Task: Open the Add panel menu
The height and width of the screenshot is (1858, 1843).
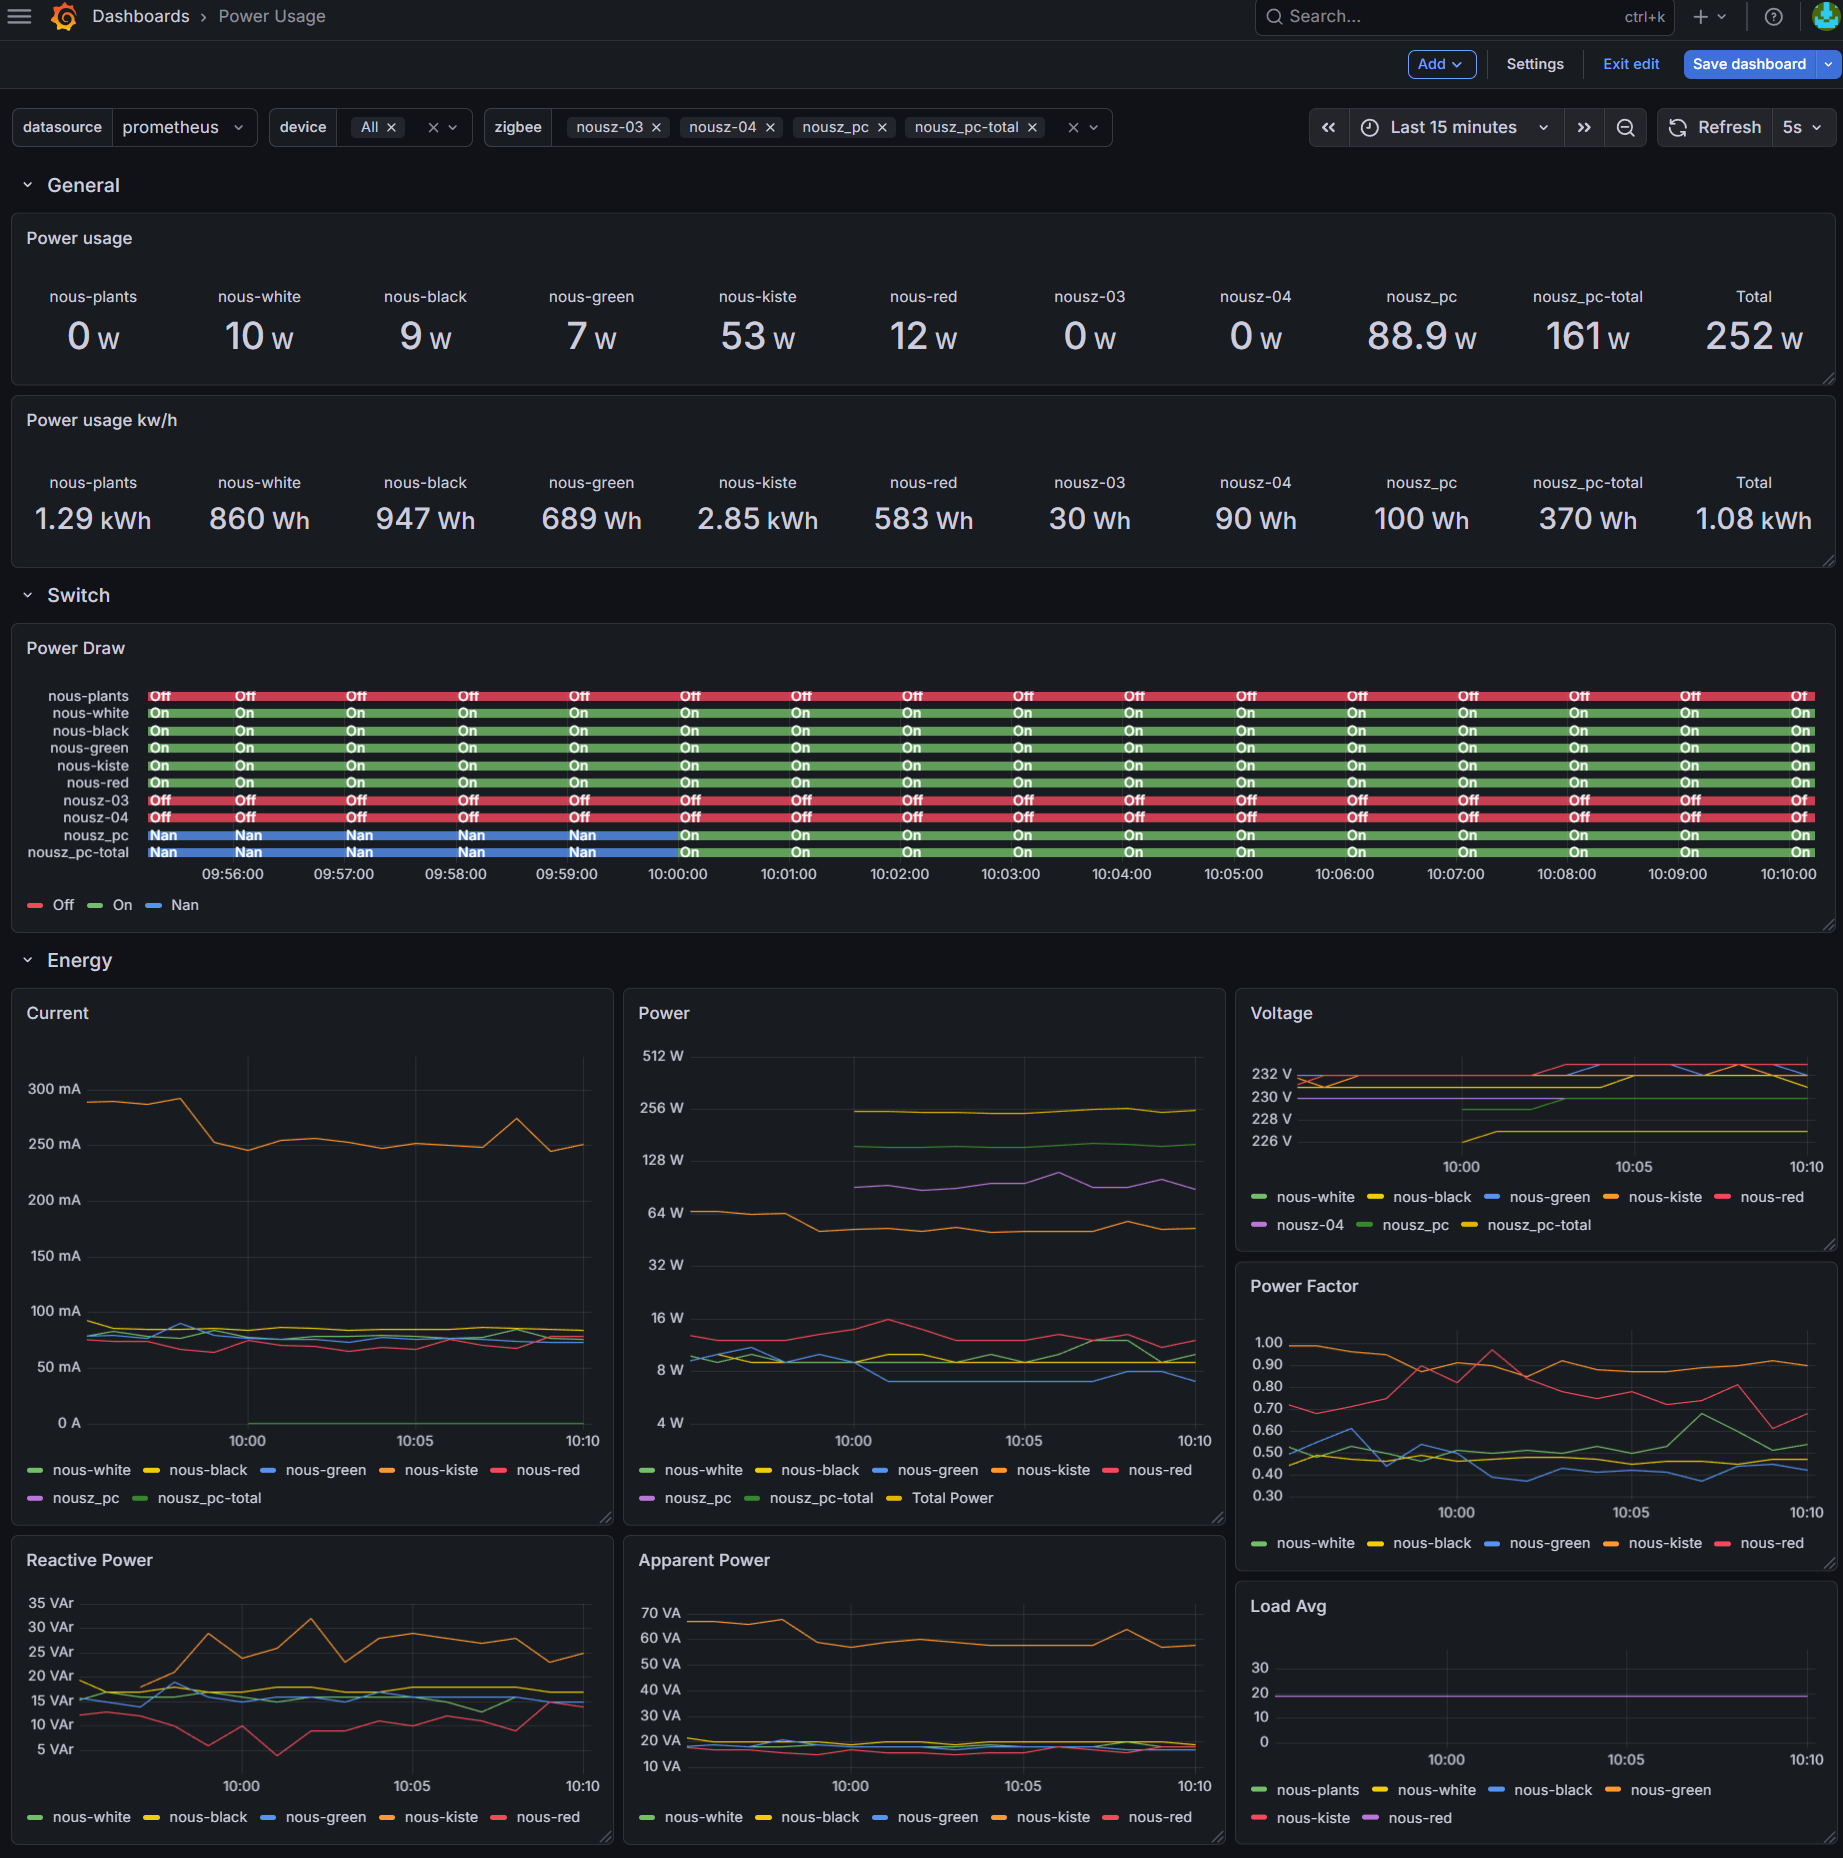Action: click(x=1441, y=64)
